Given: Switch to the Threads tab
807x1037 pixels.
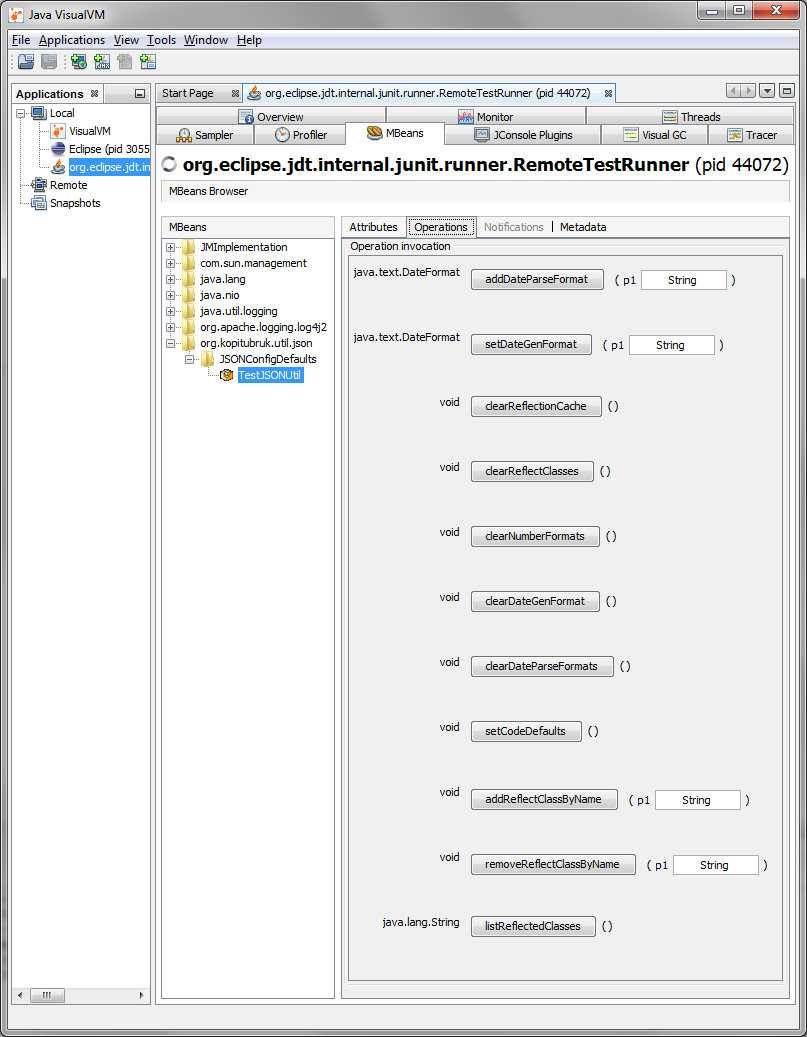Looking at the screenshot, I should [x=691, y=116].
